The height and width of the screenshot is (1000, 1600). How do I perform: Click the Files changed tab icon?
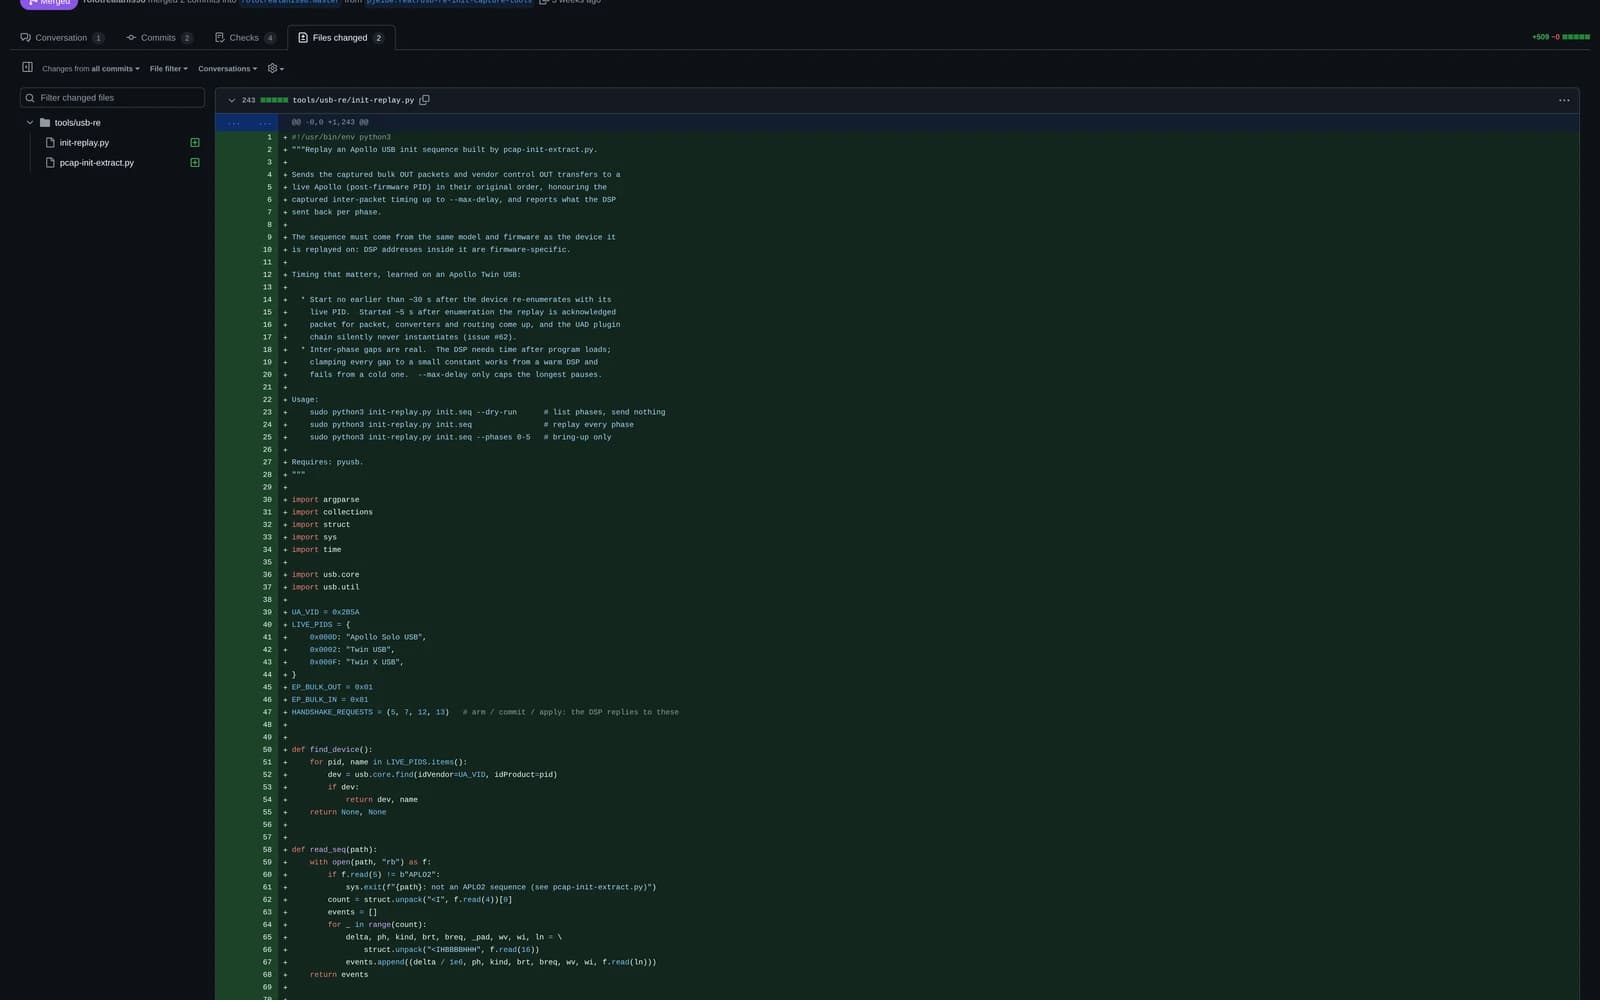(x=303, y=38)
